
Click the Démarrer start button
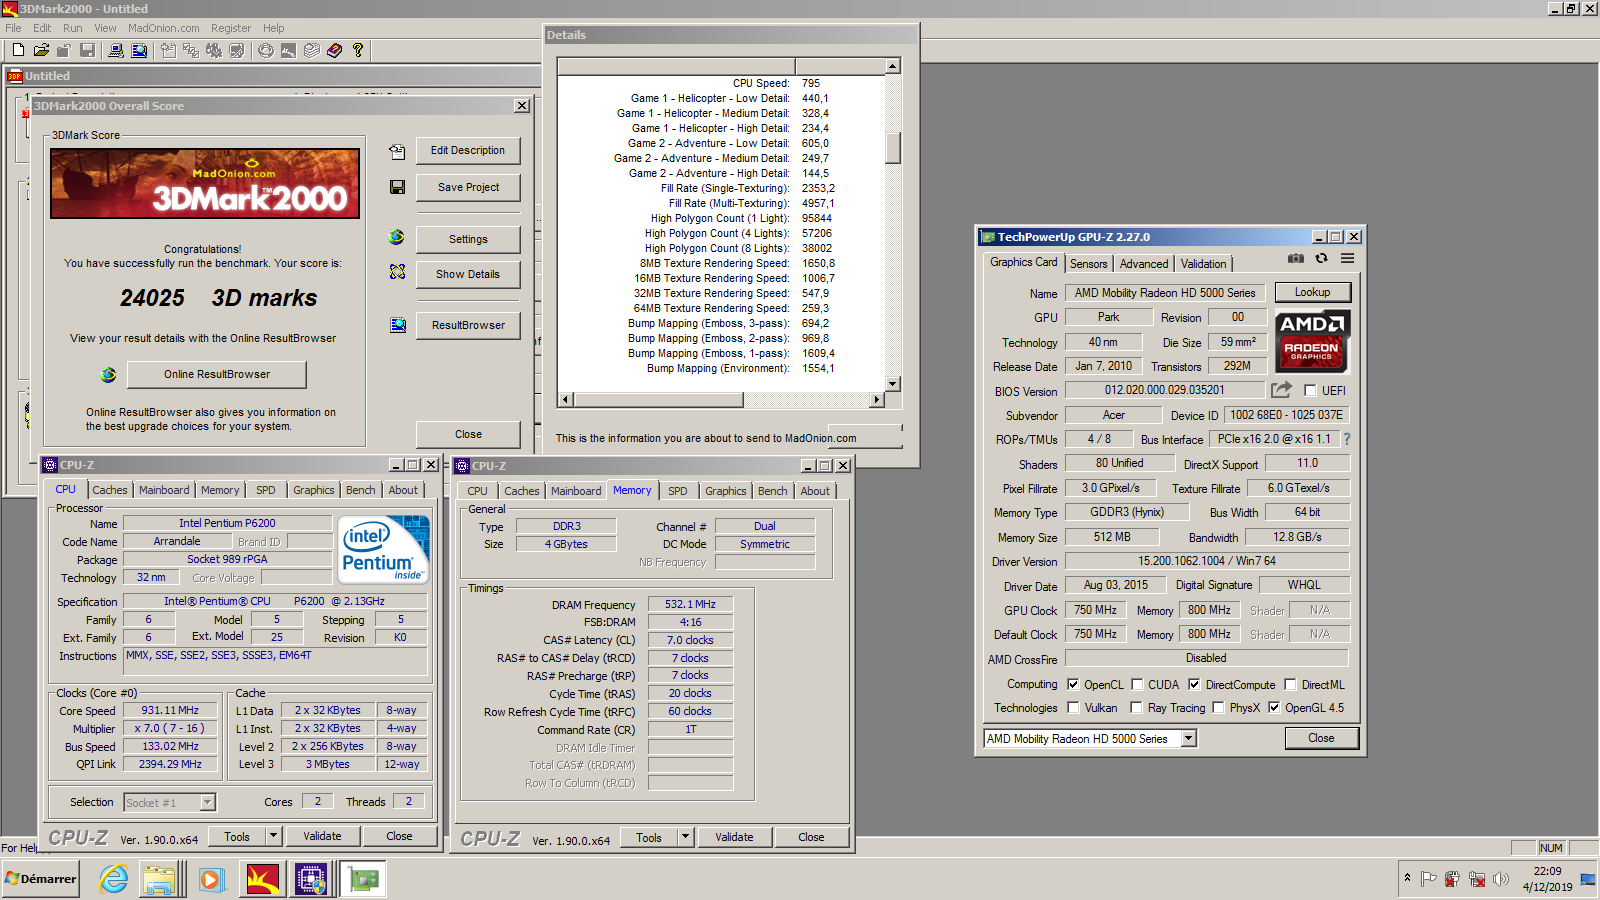click(41, 879)
